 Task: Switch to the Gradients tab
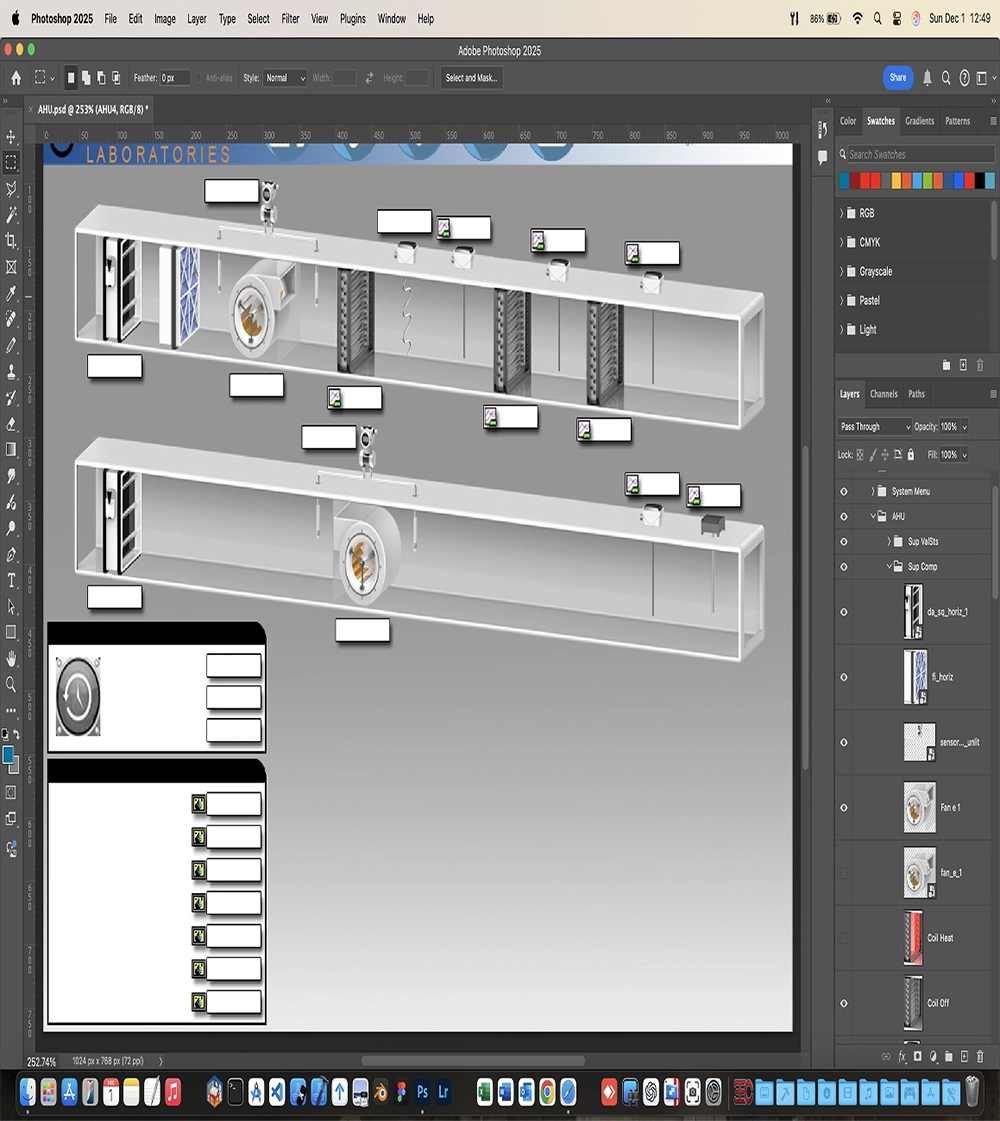tap(919, 121)
